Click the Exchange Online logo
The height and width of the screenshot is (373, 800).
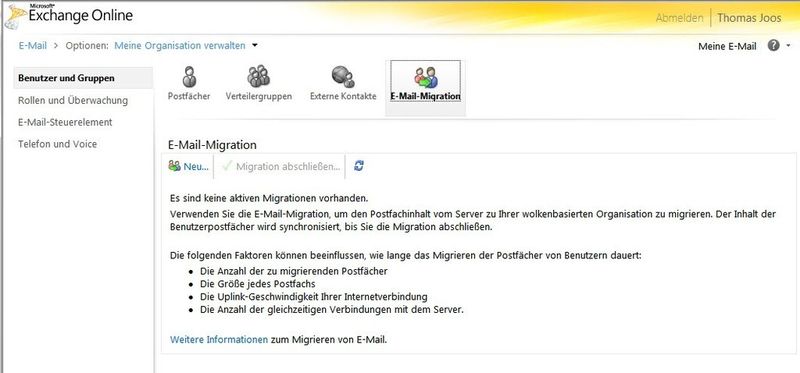coord(68,17)
